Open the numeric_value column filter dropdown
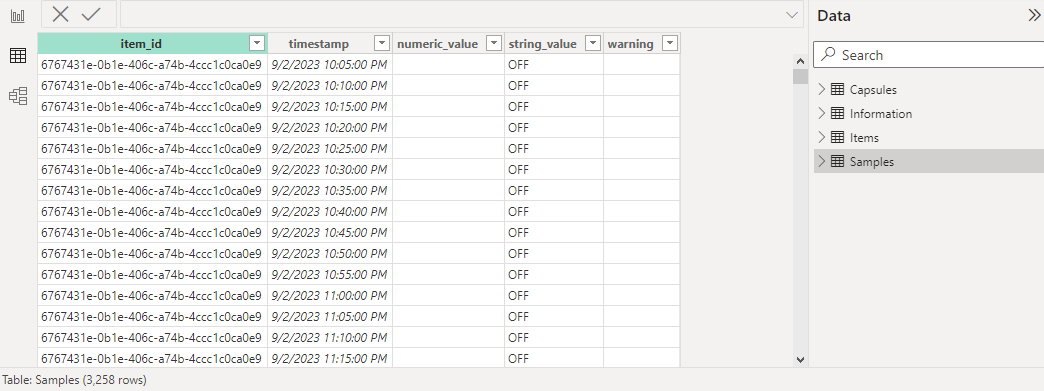 pos(493,44)
